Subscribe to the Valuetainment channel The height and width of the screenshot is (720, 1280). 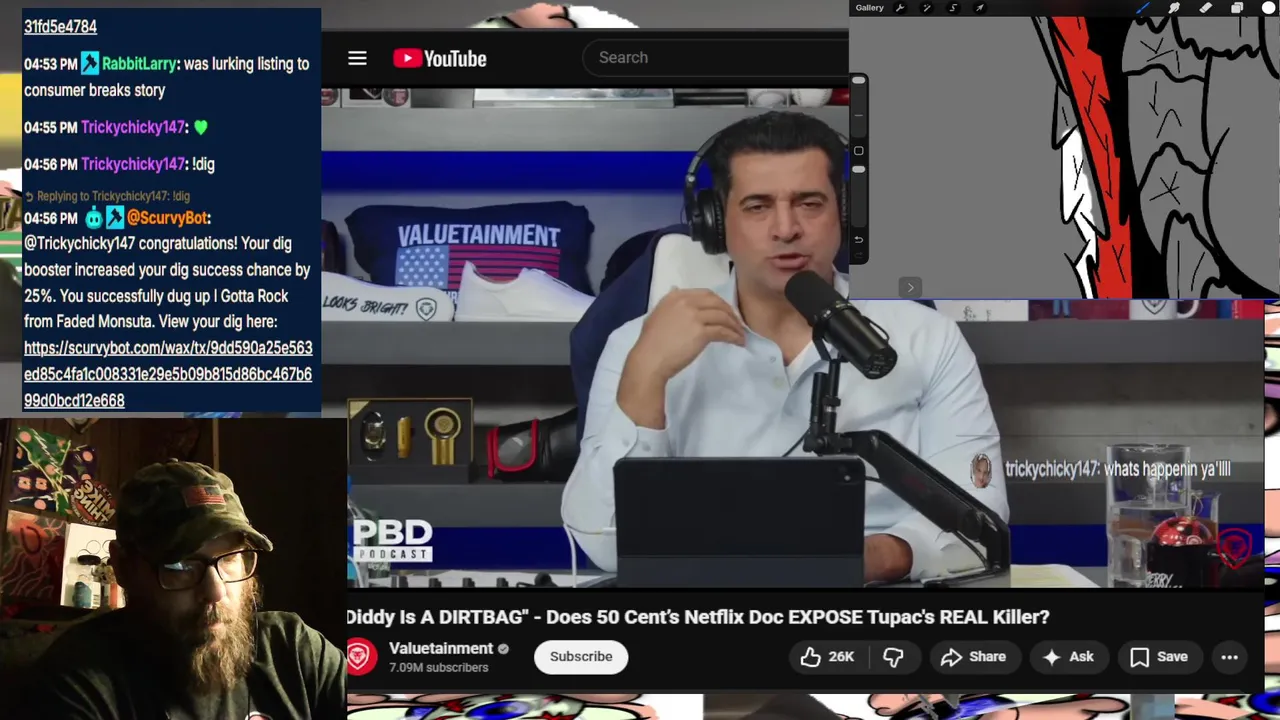[581, 657]
